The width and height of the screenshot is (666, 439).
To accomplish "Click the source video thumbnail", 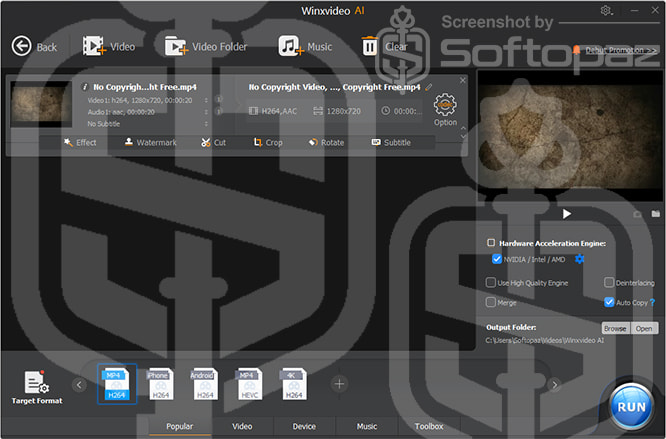I will click(41, 104).
